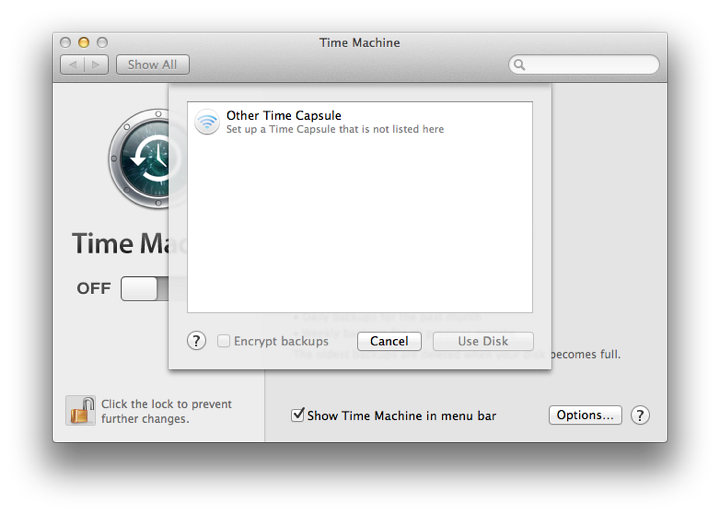Go forward with the right arrow button
This screenshot has width=720, height=515.
(96, 65)
